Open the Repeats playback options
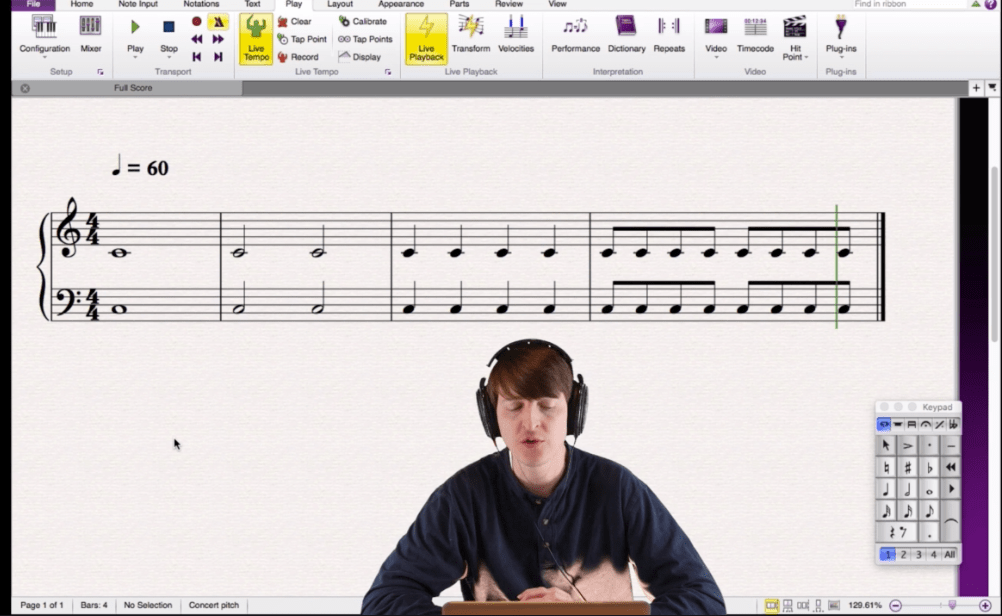This screenshot has width=1002, height=616. click(x=669, y=34)
